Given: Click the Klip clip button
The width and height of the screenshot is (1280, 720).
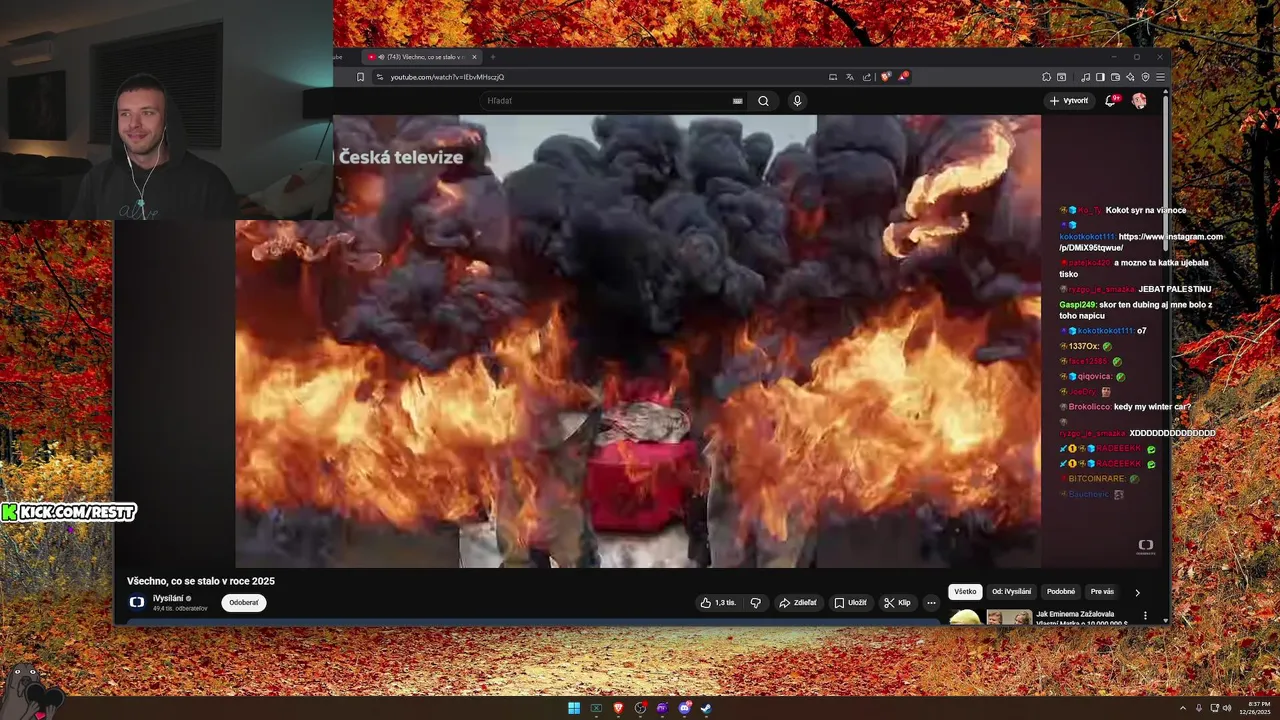Looking at the screenshot, I should pyautogui.click(x=897, y=603).
